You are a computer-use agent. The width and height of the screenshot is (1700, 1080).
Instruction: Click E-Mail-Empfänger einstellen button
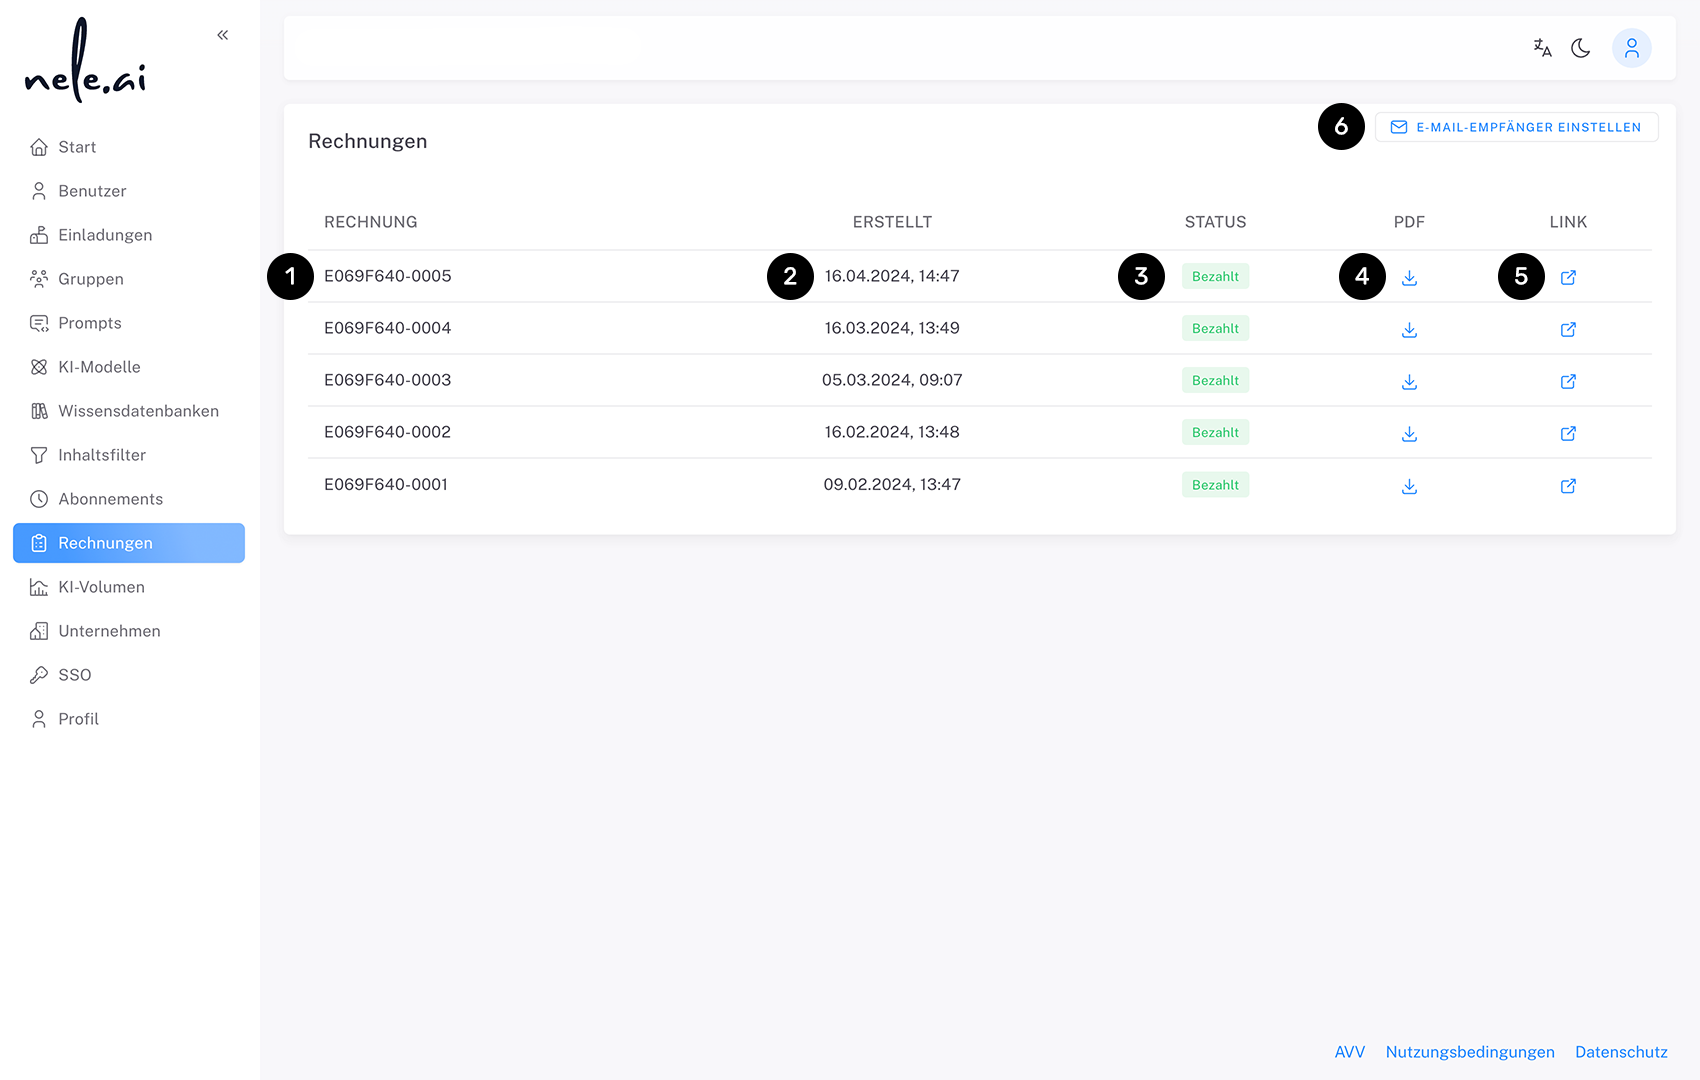pos(1516,127)
